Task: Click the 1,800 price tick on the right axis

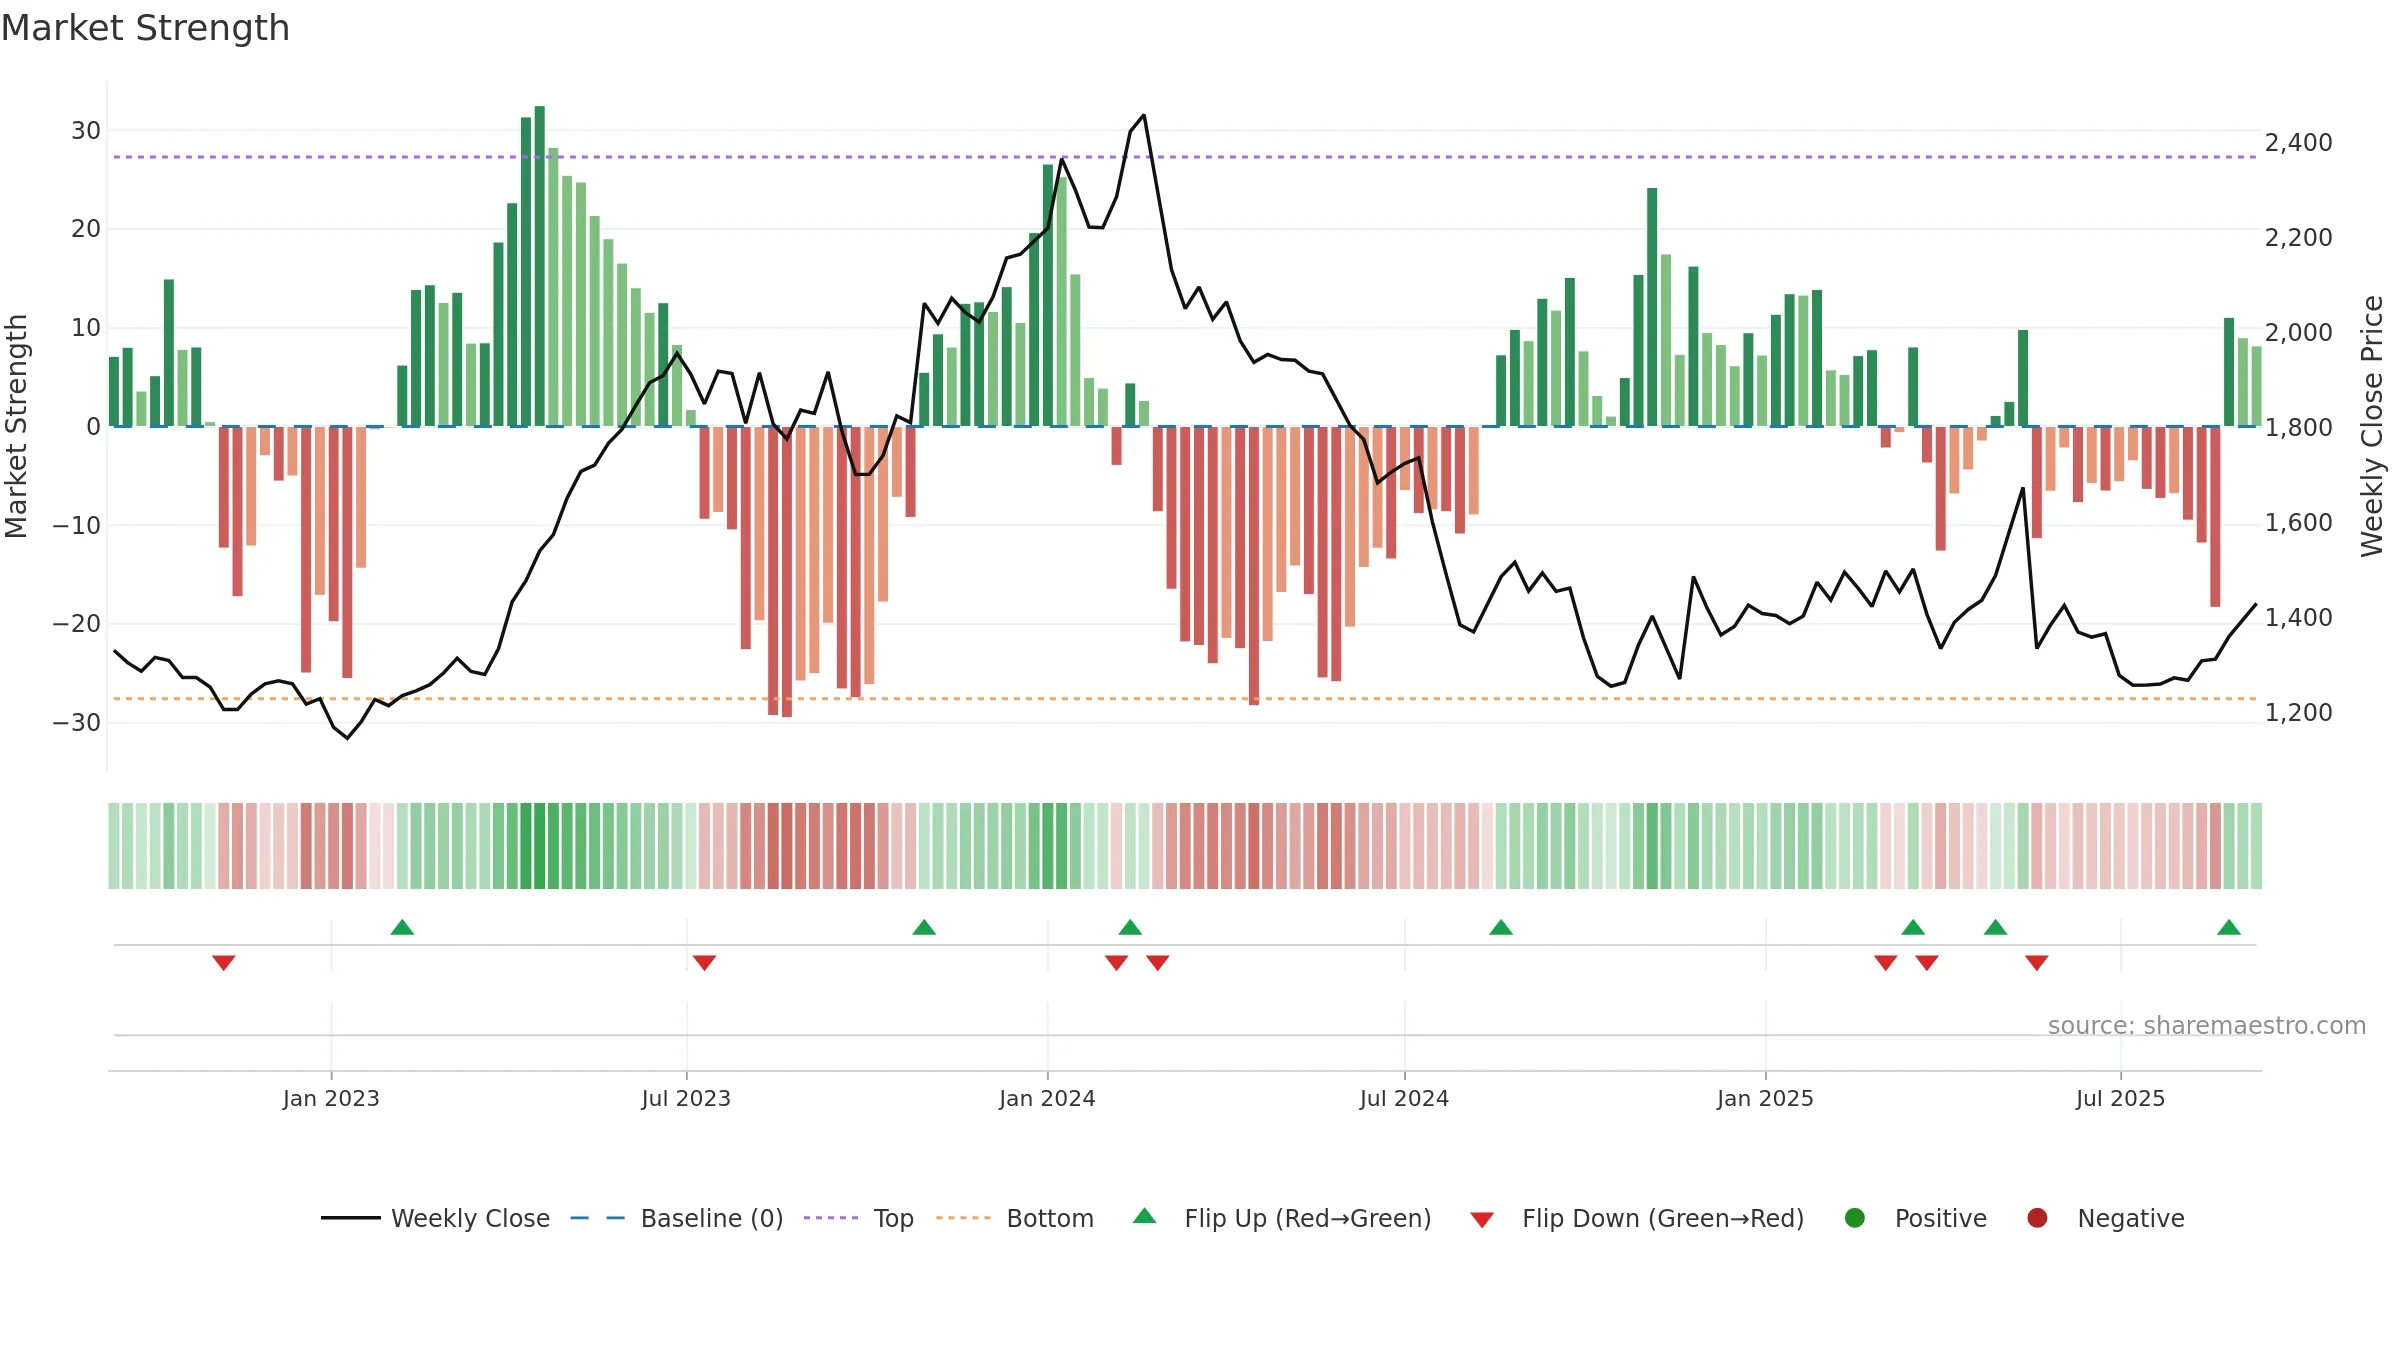Action: (2299, 428)
